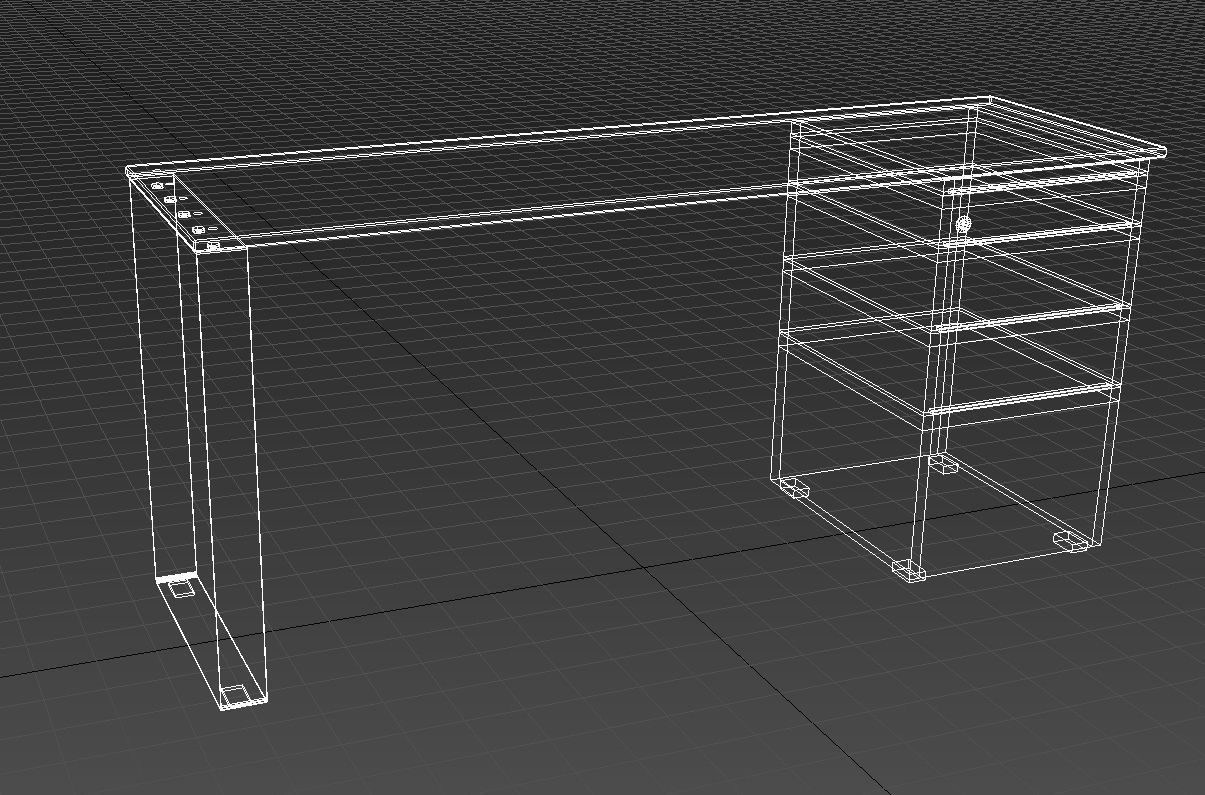The image size is (1205, 795).
Task: Pick the rear foot pad of the left leg
Action: (181, 588)
